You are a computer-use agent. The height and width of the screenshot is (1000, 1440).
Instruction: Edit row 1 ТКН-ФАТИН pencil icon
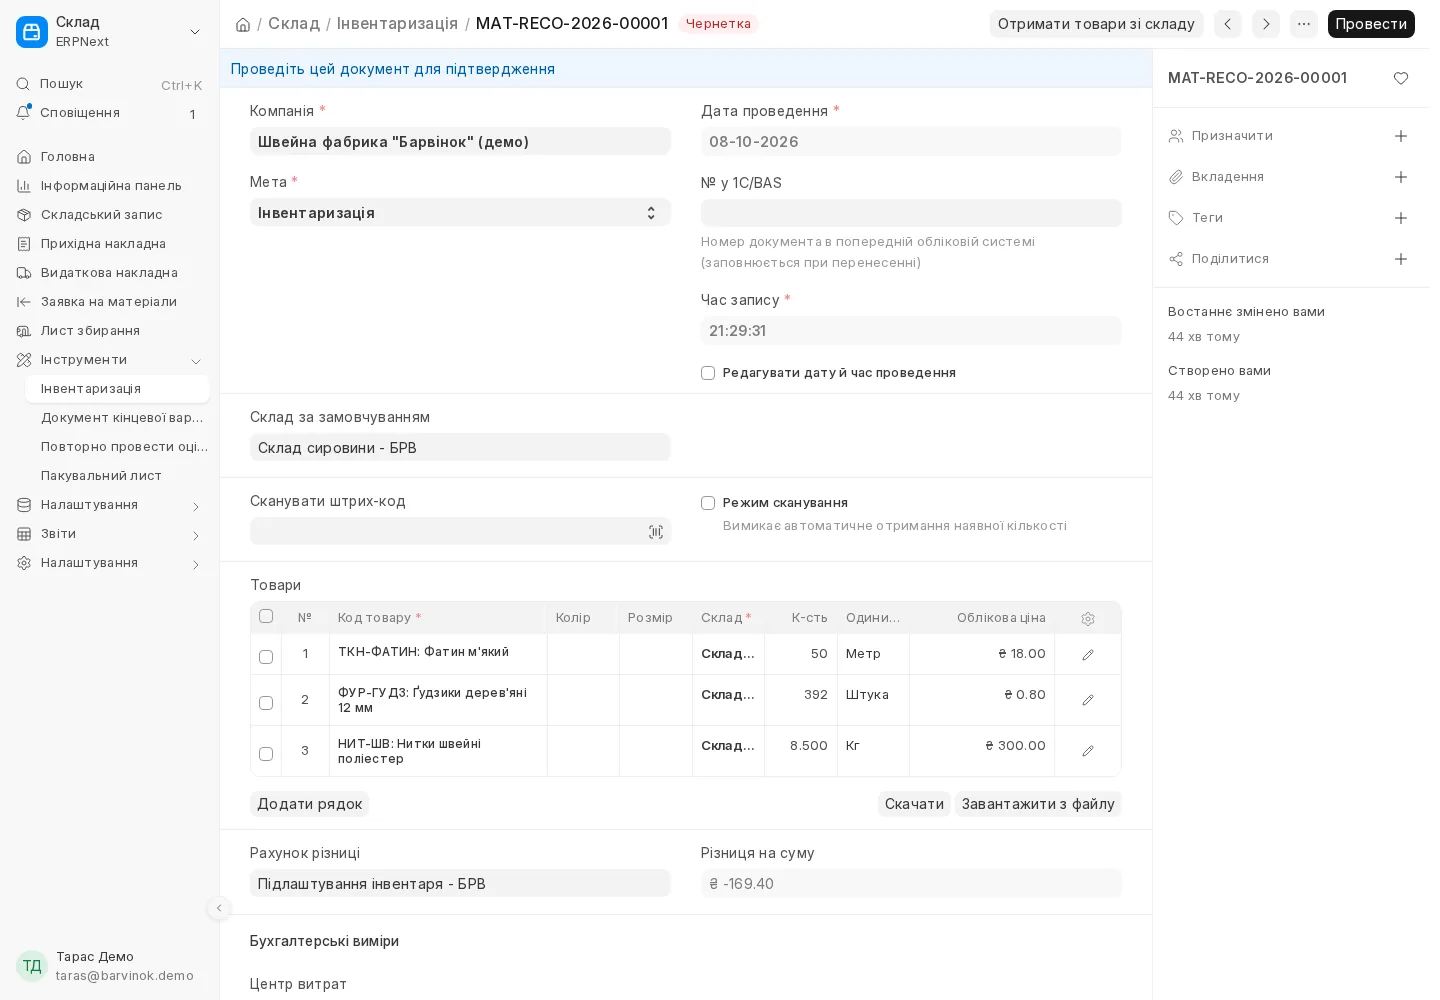click(1088, 655)
